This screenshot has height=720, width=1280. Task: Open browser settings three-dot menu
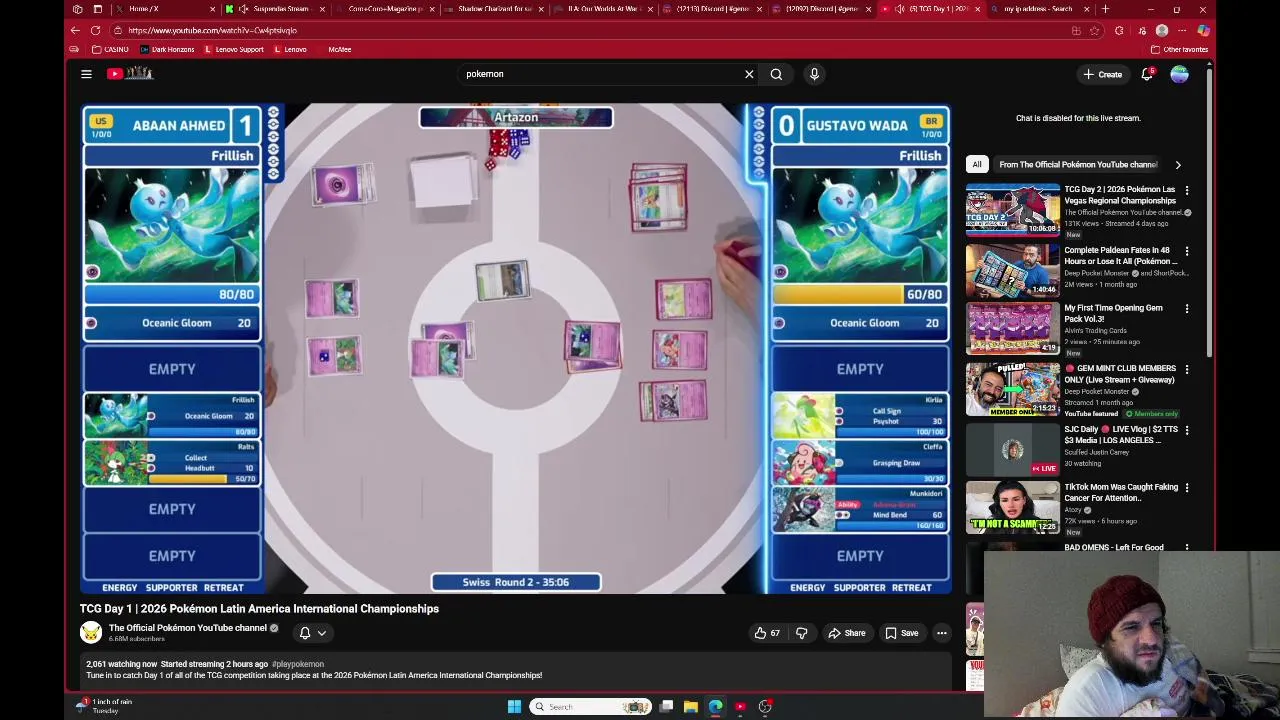[1182, 30]
